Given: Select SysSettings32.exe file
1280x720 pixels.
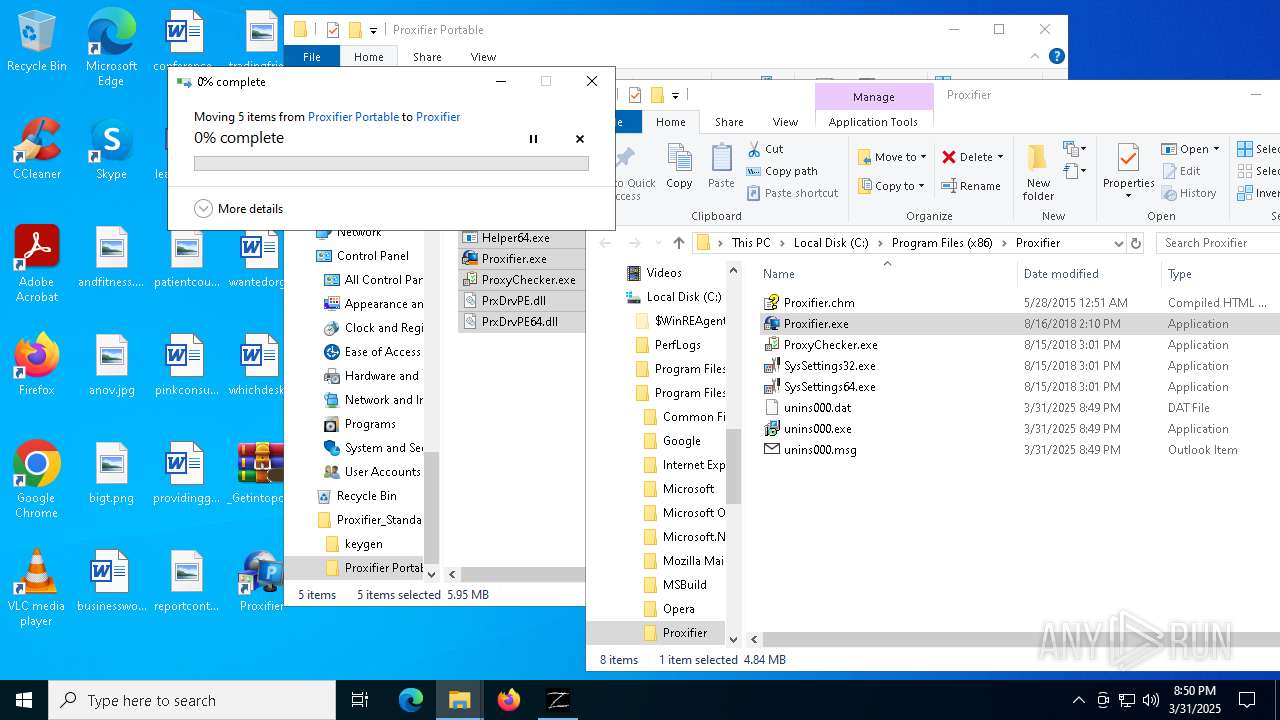Looking at the screenshot, I should coord(829,366).
